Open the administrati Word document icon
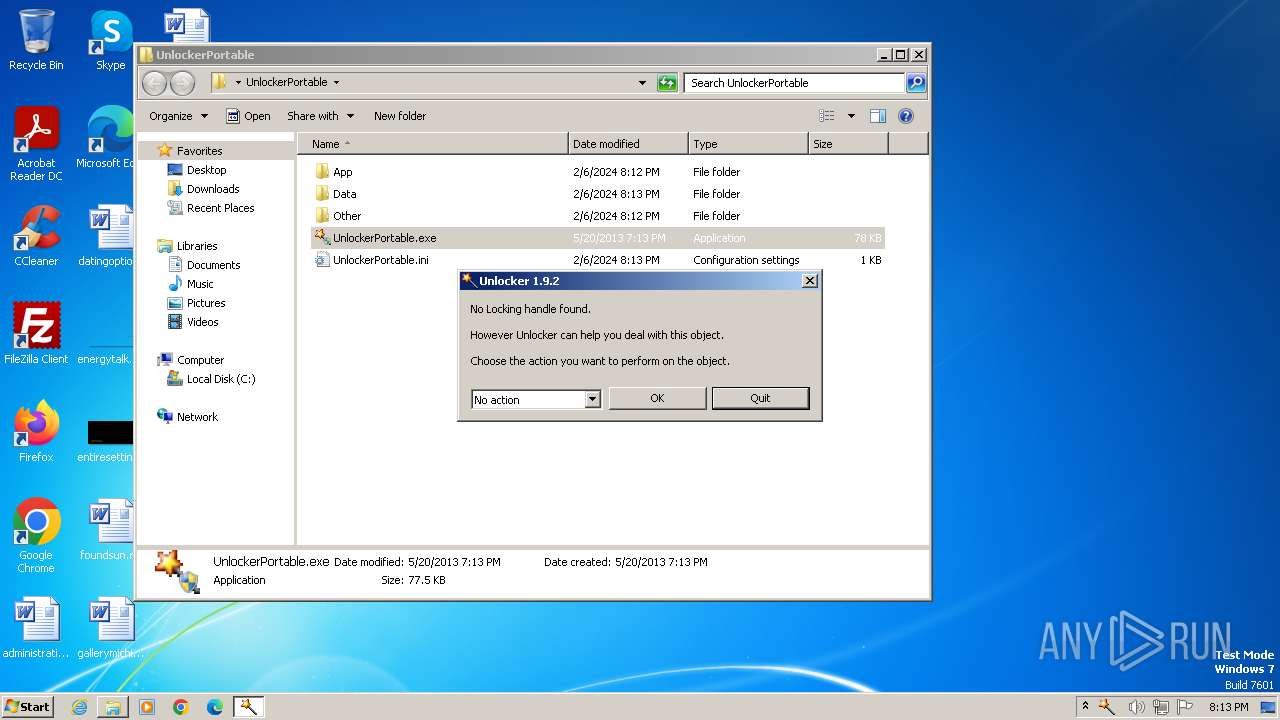Image resolution: width=1280 pixels, height=720 pixels. pyautogui.click(x=36, y=628)
